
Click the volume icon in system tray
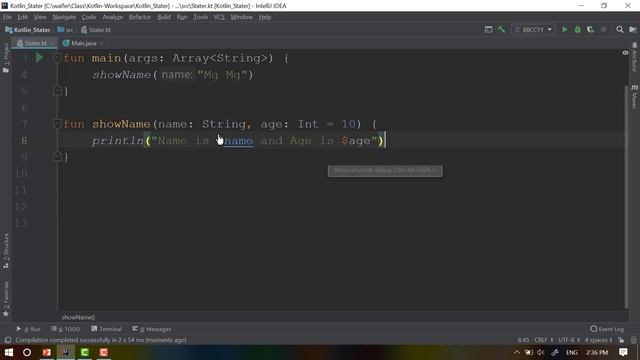tap(540, 352)
